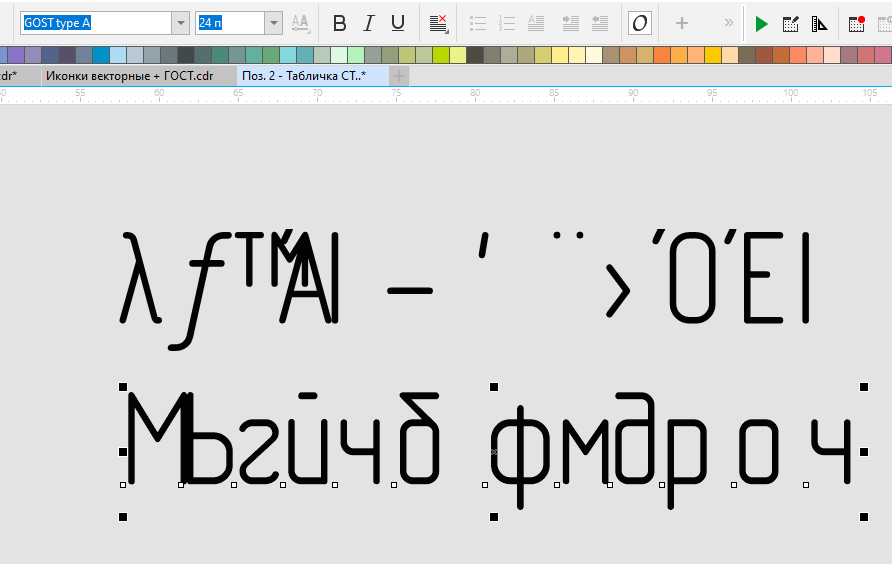This screenshot has width=892, height=564.
Task: Expand the toolbar overflow chevrons
Action: pyautogui.click(x=729, y=23)
